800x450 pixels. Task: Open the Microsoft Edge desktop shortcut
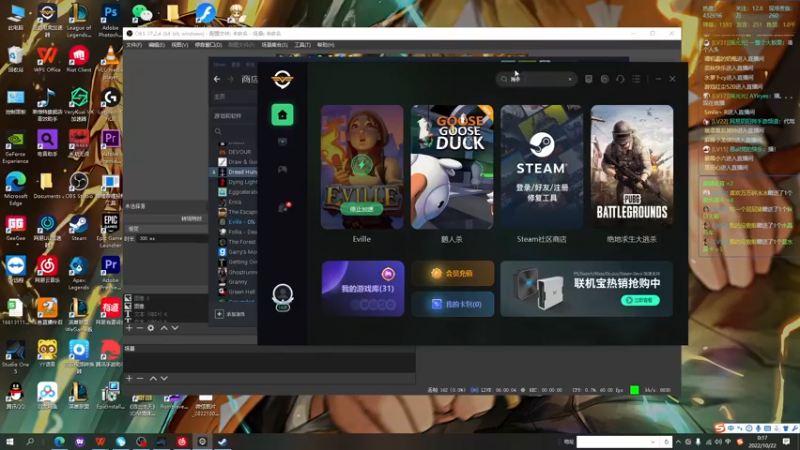(x=15, y=189)
